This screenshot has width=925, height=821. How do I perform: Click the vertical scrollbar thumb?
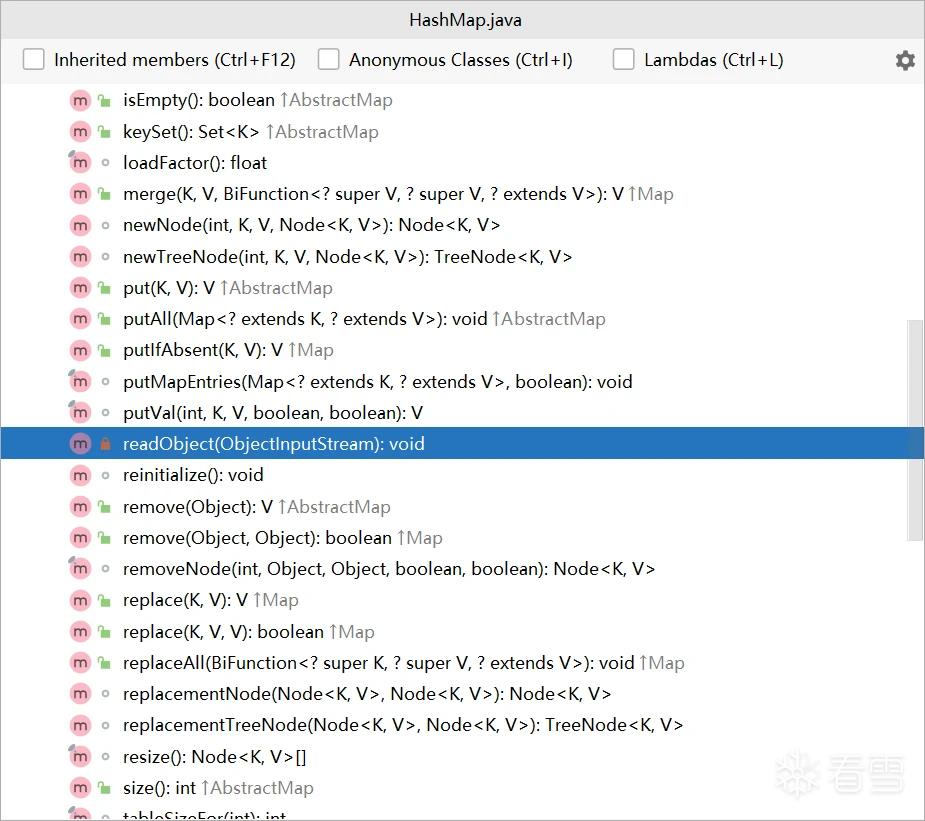pos(915,430)
